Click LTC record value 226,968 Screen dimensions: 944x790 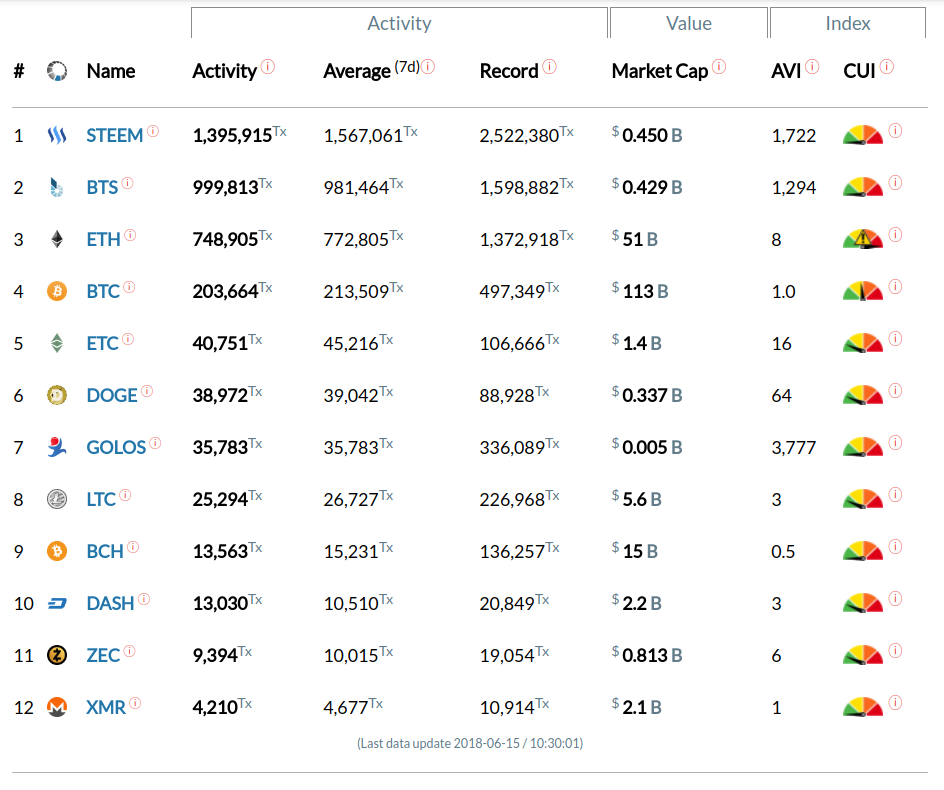pyautogui.click(x=520, y=499)
